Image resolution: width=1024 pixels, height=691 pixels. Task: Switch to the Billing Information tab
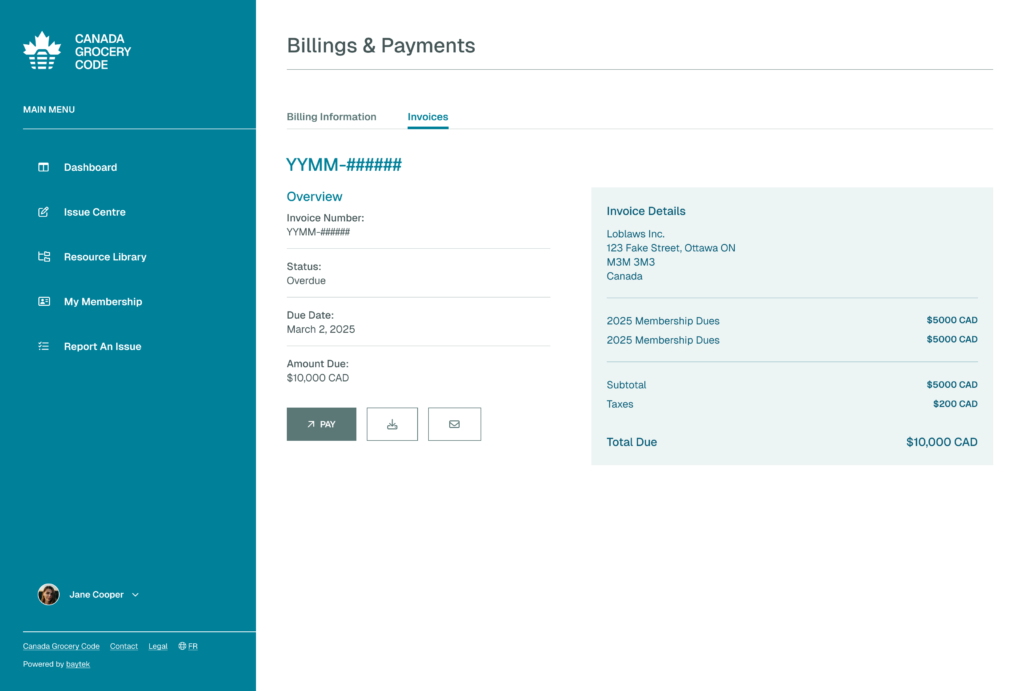tap(331, 117)
